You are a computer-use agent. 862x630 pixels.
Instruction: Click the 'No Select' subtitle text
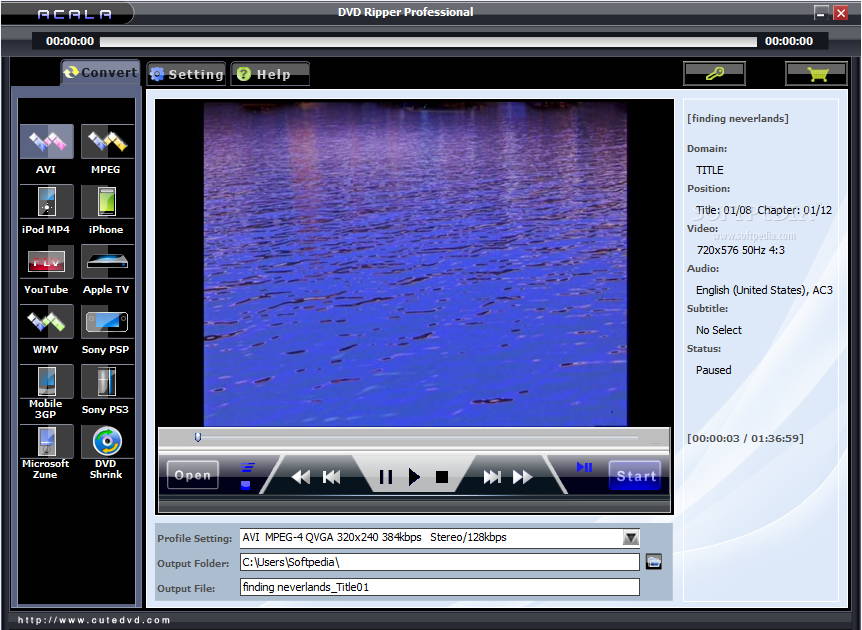pyautogui.click(x=719, y=330)
